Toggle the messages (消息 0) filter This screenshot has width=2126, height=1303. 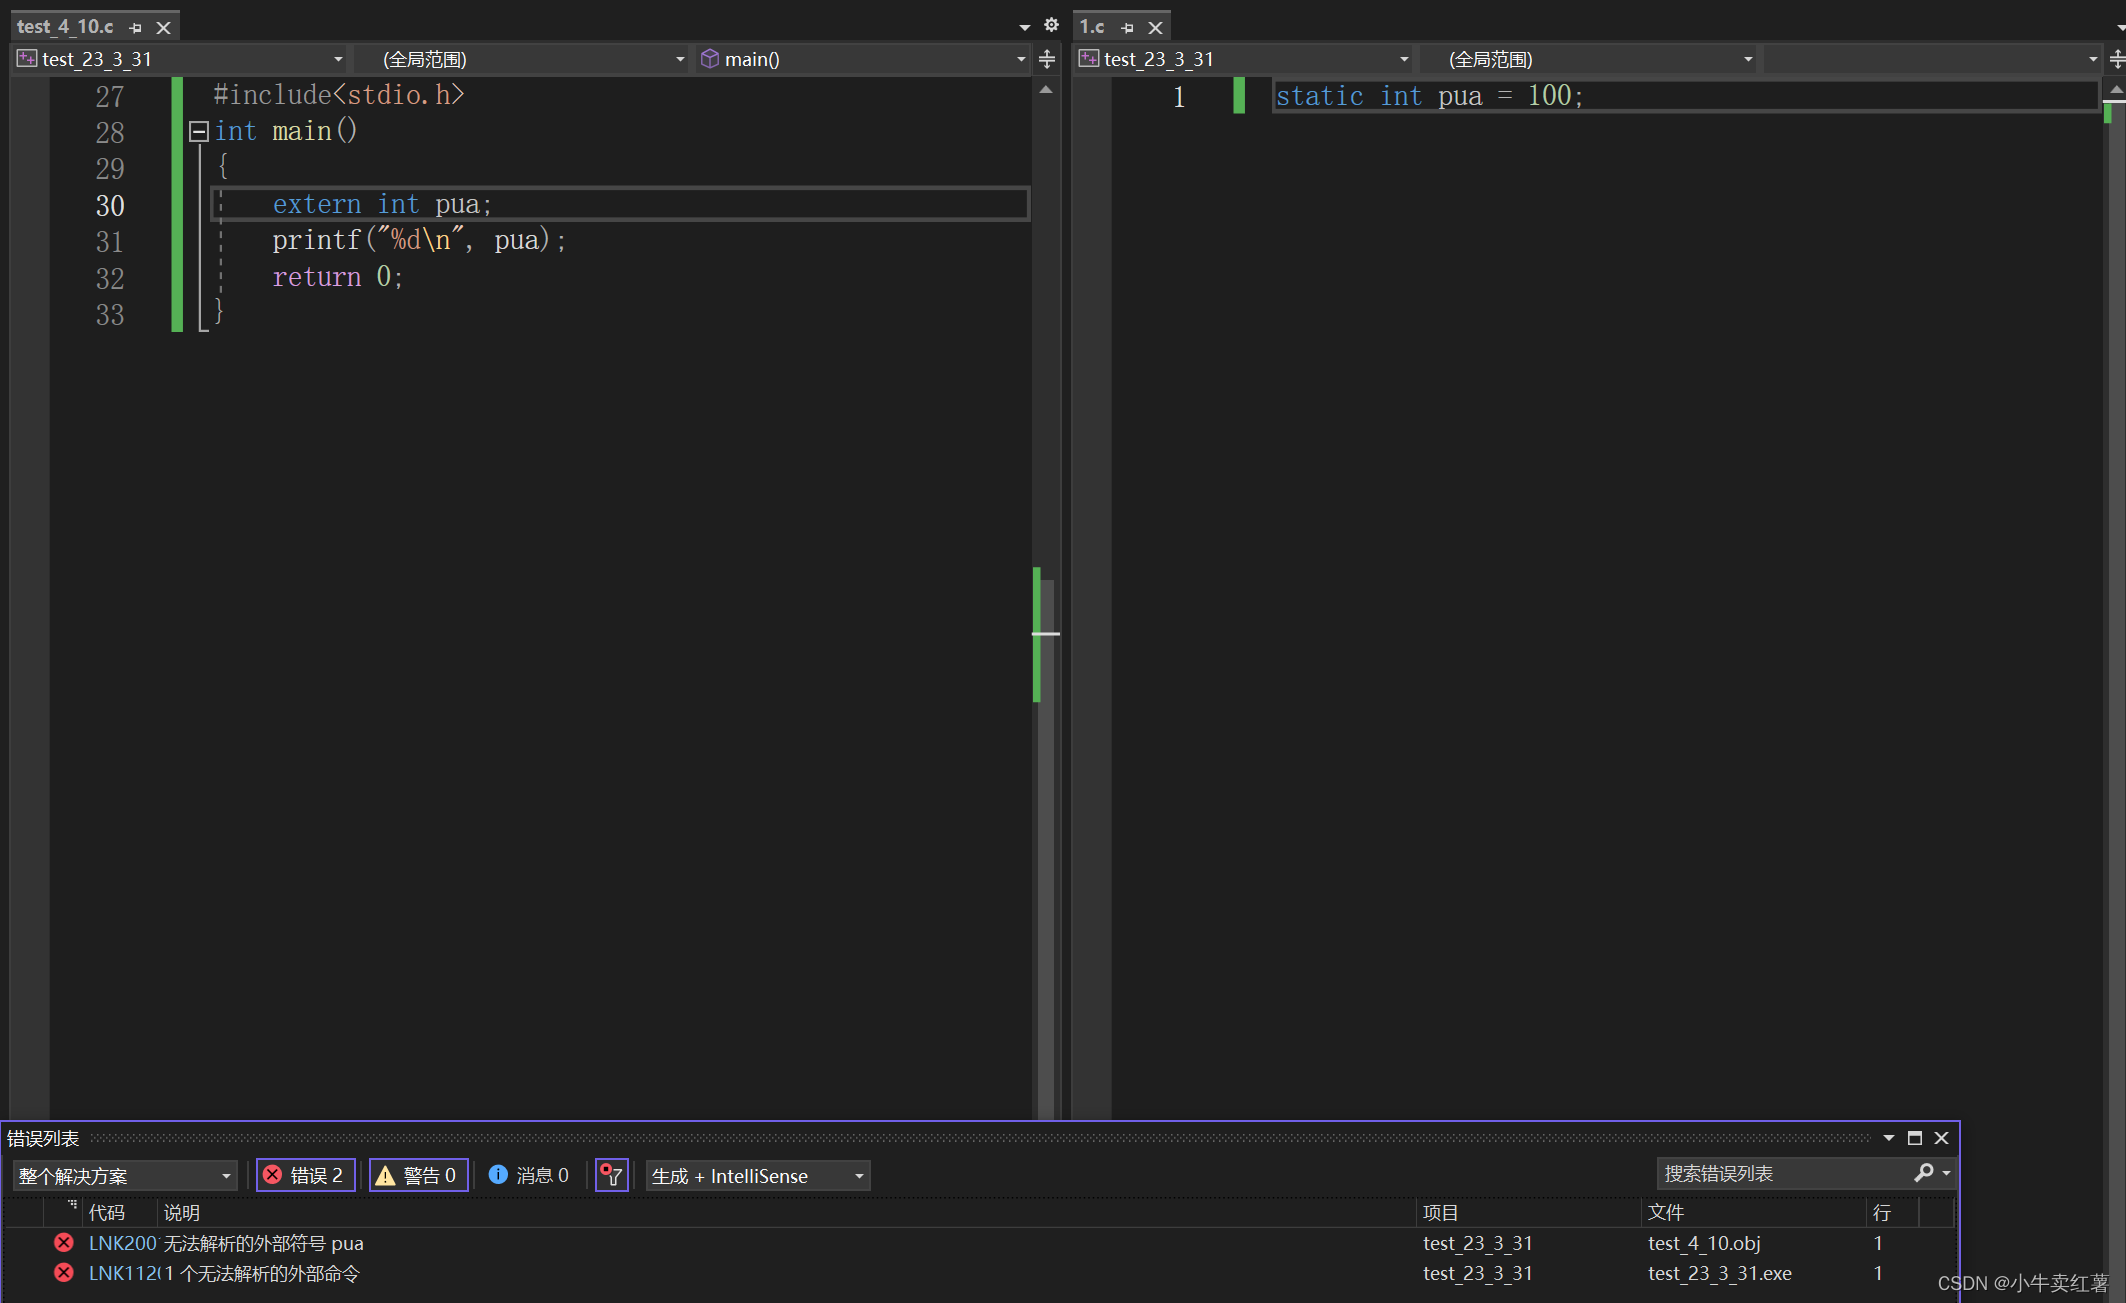click(528, 1175)
